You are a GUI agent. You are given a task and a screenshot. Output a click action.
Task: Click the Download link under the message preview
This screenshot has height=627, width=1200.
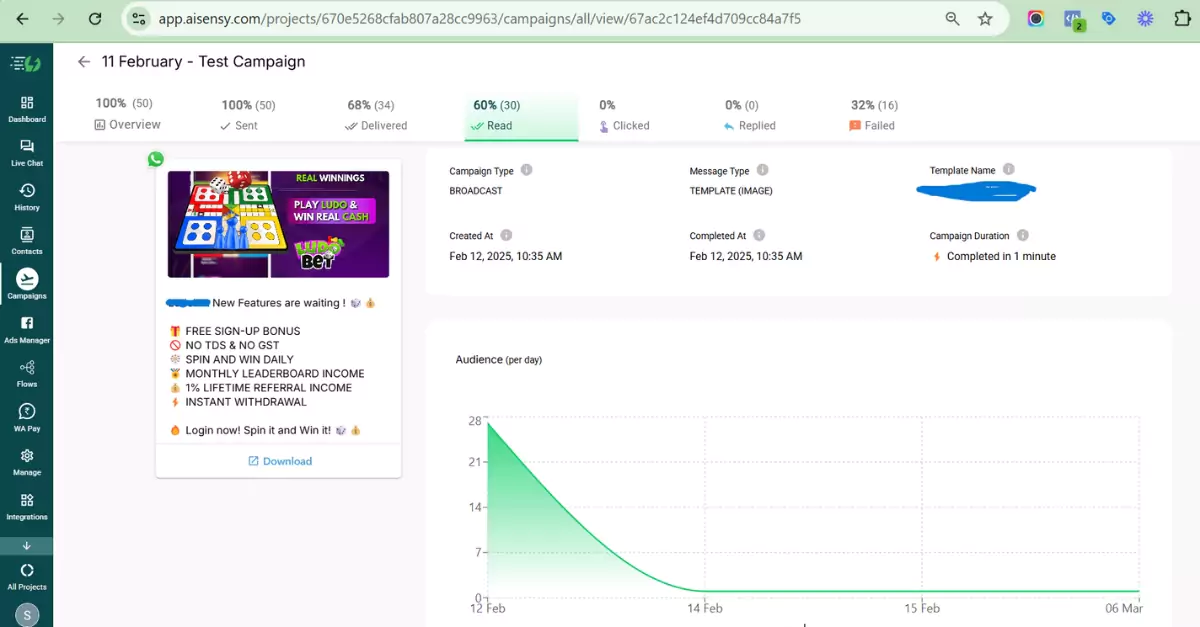click(x=280, y=461)
